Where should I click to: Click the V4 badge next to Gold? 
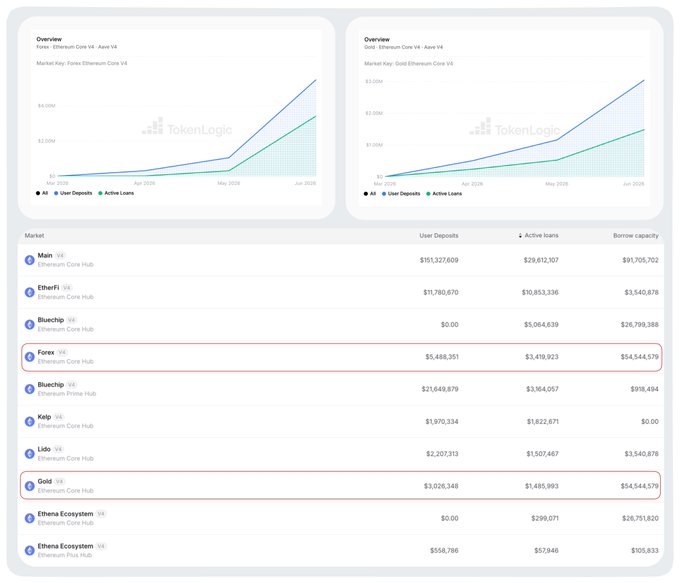point(59,481)
